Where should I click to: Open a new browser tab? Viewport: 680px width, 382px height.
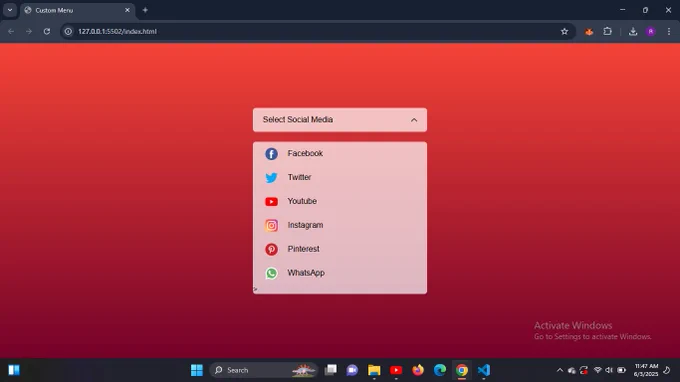pos(145,10)
